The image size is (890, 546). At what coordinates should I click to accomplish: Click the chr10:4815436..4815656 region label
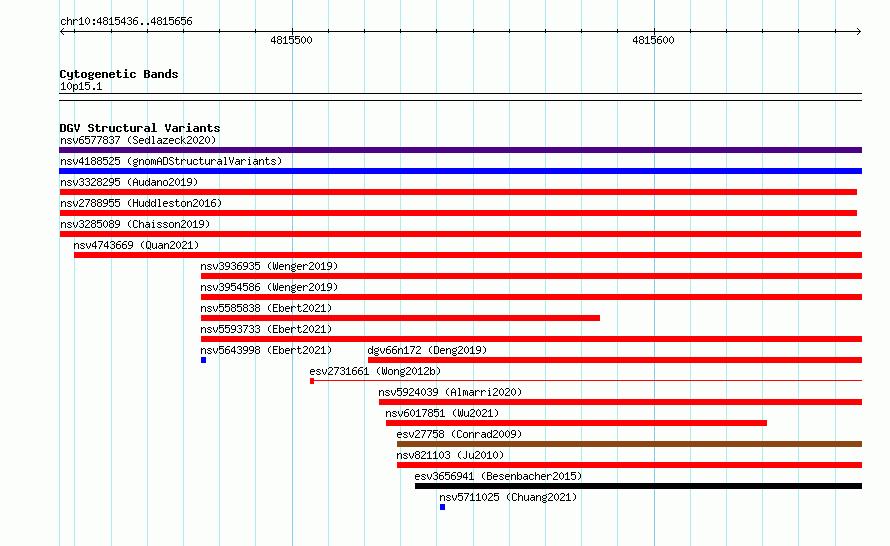tap(126, 22)
